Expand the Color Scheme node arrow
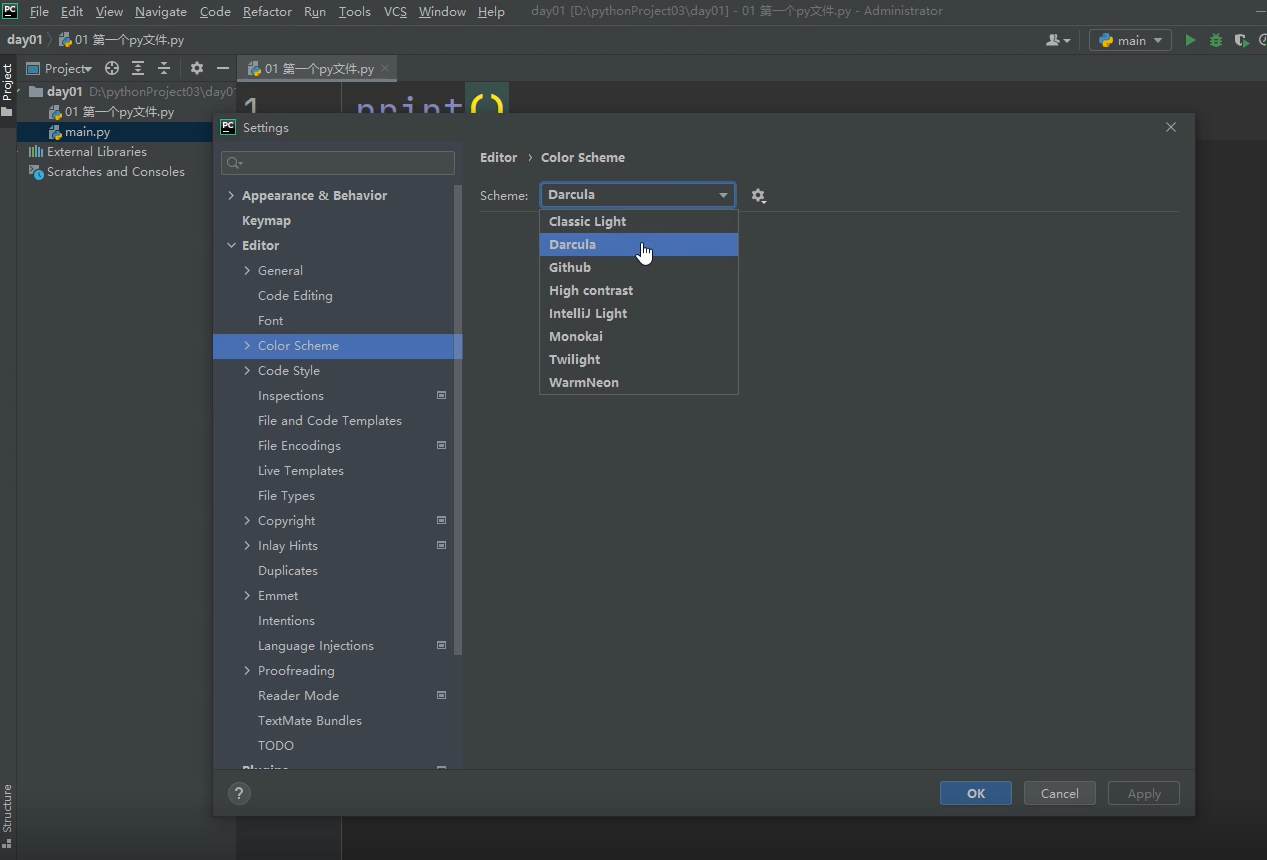This screenshot has width=1267, height=860. coord(247,345)
